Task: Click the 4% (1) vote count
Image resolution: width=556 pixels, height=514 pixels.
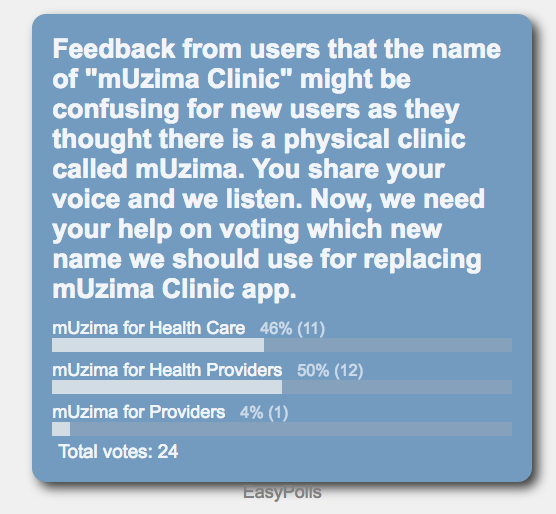Action: pos(264,412)
